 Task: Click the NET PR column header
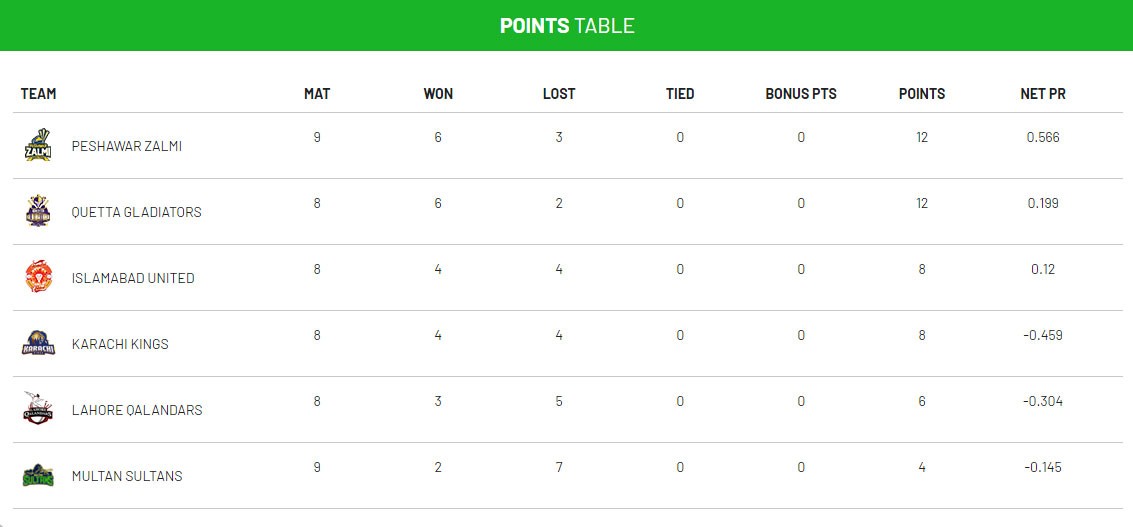coord(1043,94)
